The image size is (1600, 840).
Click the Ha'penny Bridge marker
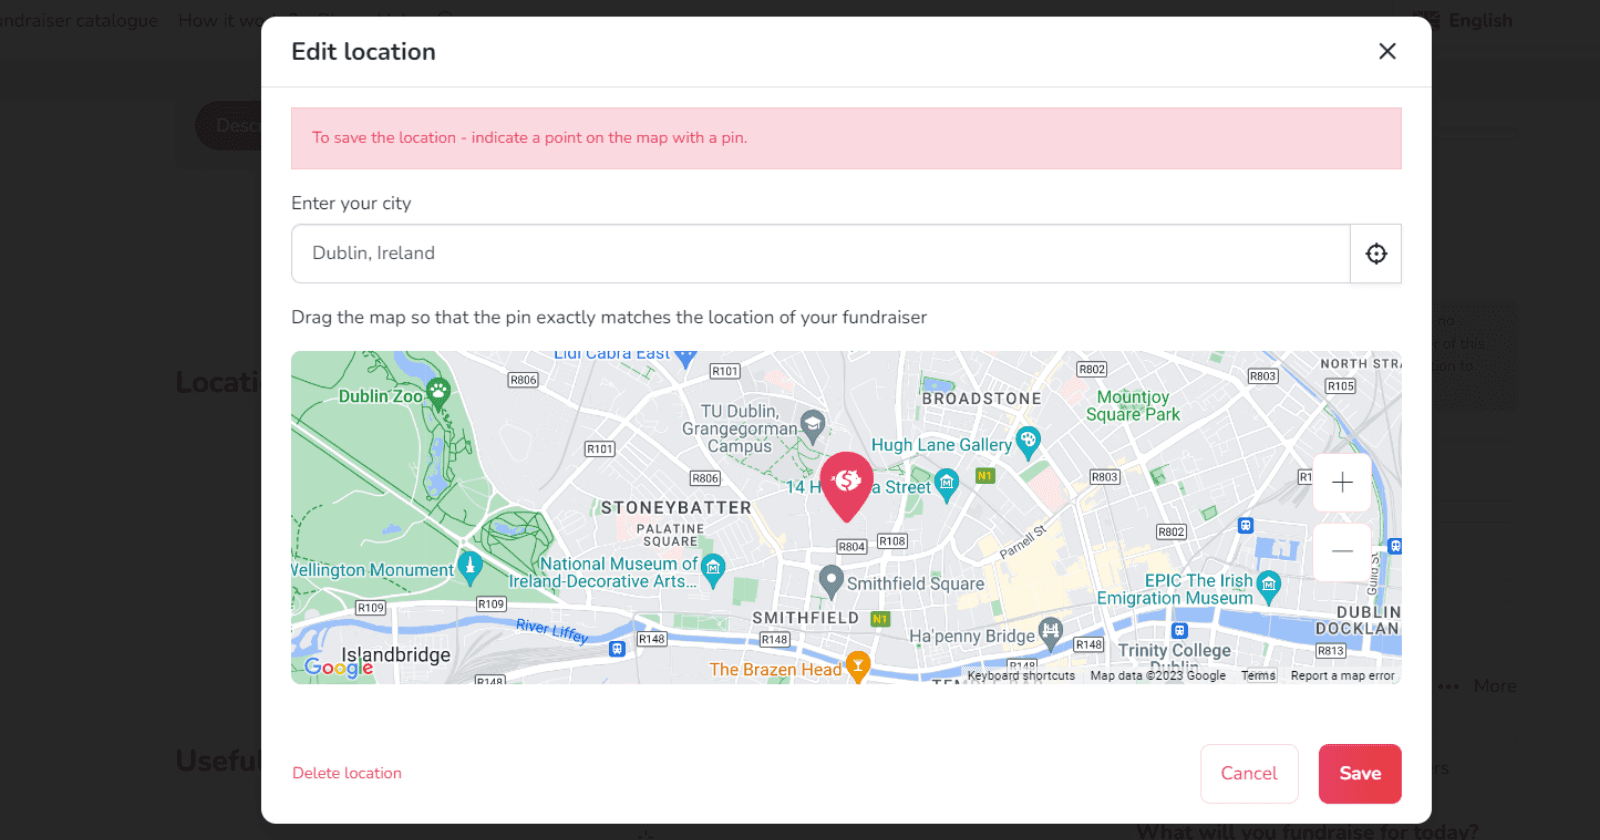1050,632
